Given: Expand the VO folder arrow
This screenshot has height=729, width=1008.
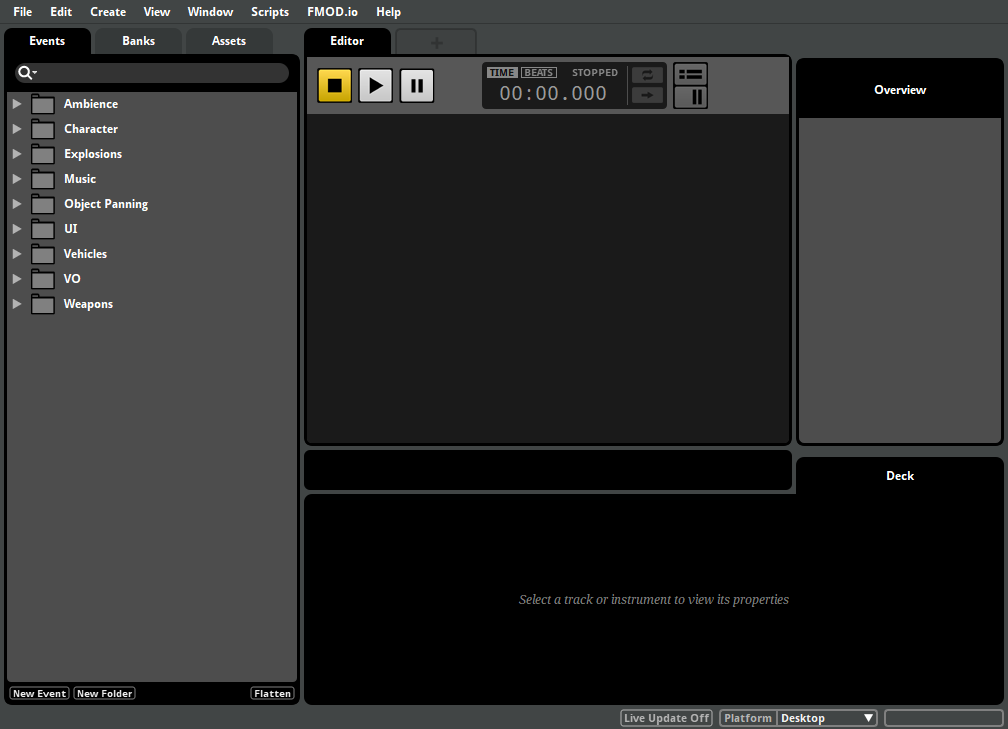Looking at the screenshot, I should pos(17,278).
